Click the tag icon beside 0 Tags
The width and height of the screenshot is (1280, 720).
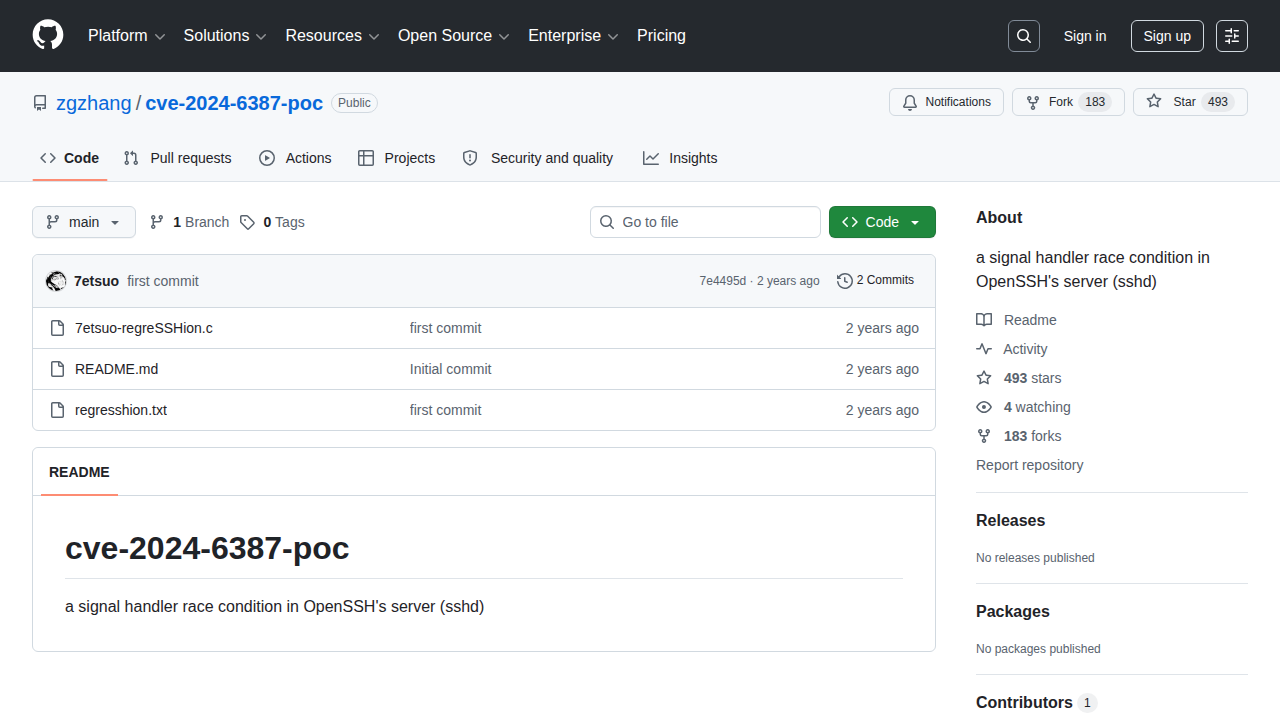click(248, 222)
